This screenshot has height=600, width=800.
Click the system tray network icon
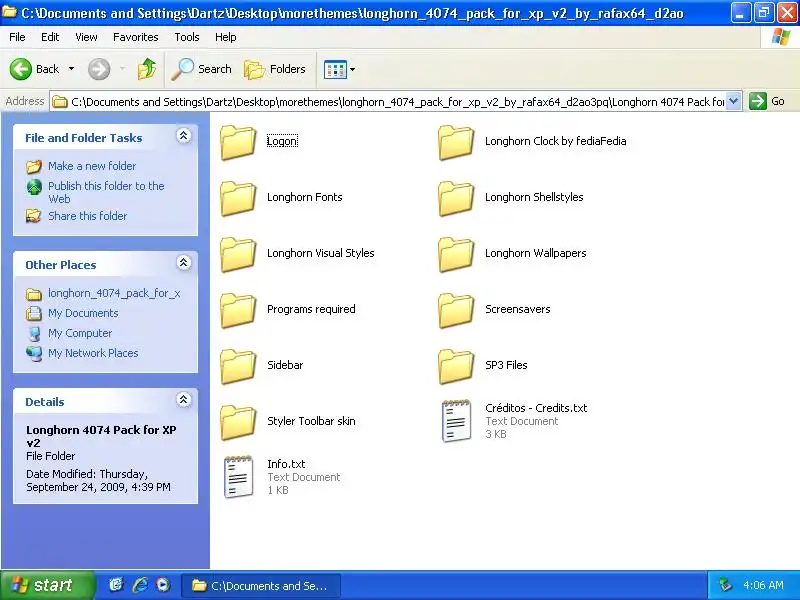726,585
